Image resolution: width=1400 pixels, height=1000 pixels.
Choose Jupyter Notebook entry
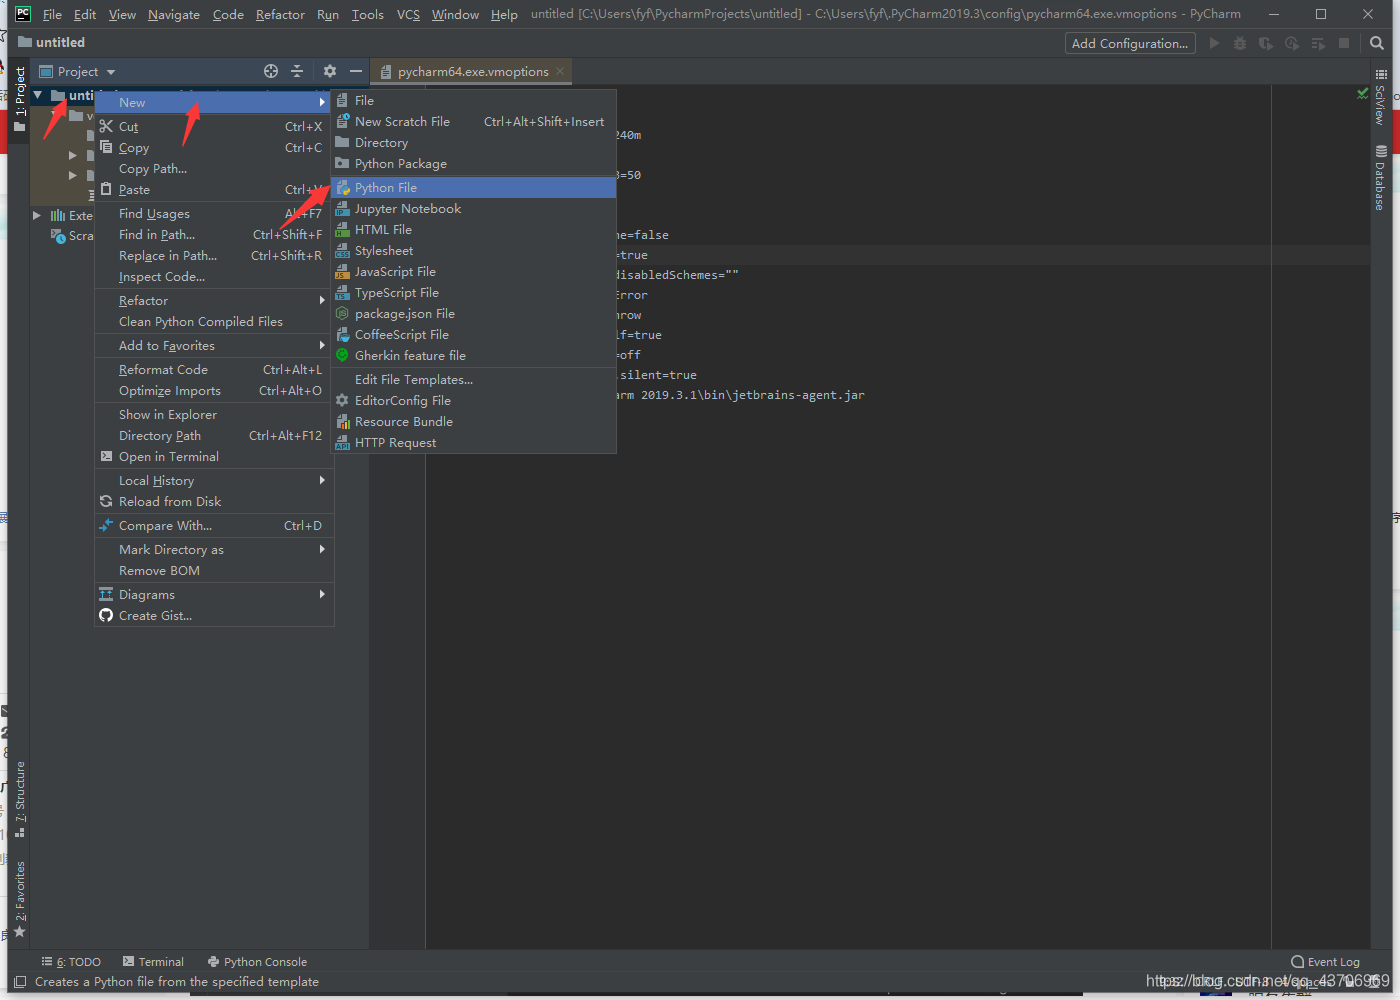click(x=473, y=208)
